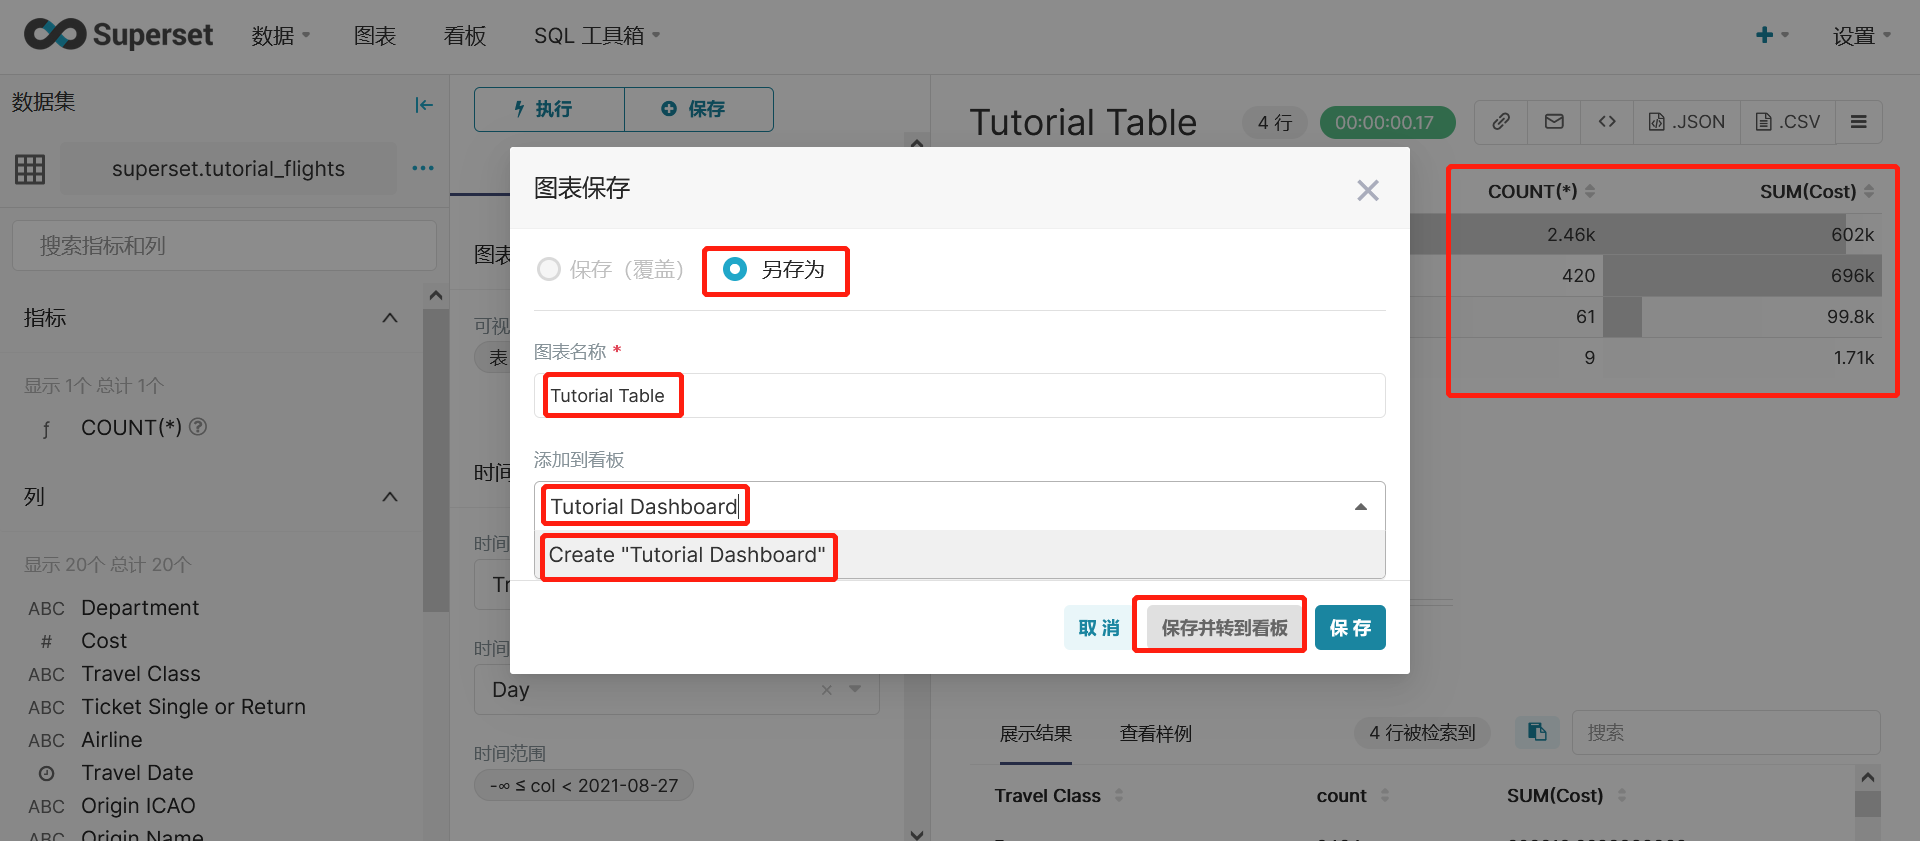The image size is (1920, 841).
Task: Open the hamburger chart options menu
Action: (1859, 122)
